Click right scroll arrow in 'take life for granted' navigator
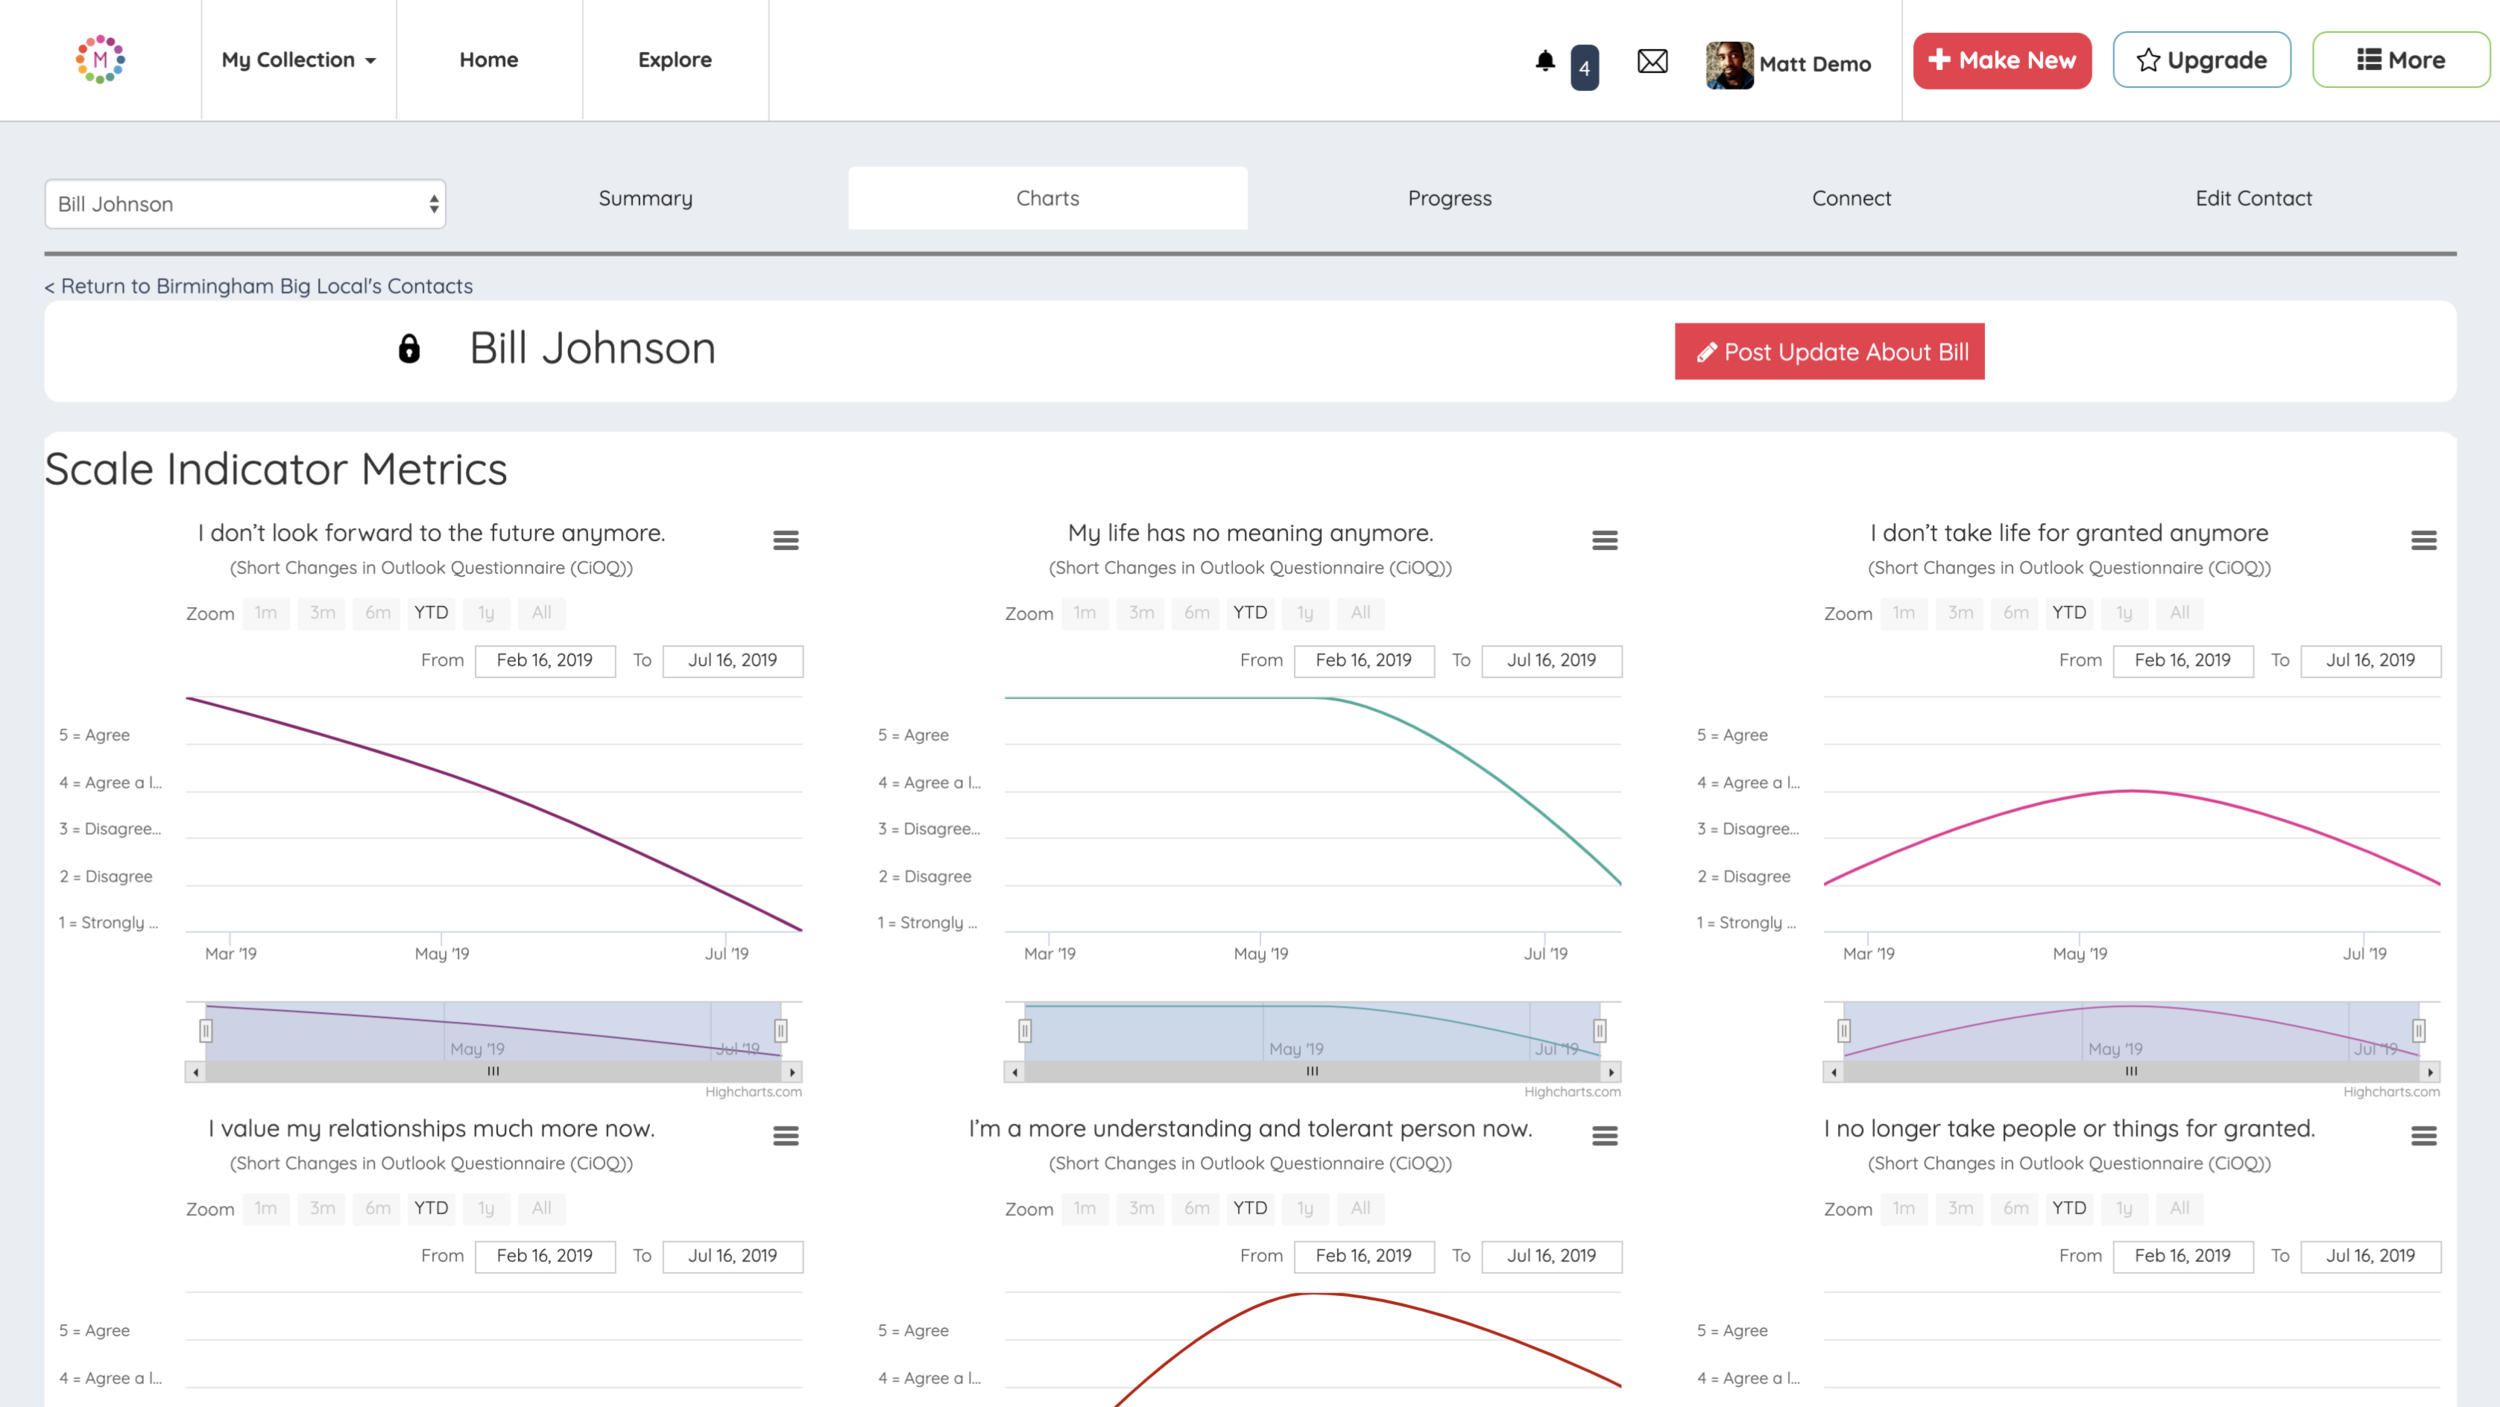Screen dimensions: 2500x1407 pos(2430,1072)
